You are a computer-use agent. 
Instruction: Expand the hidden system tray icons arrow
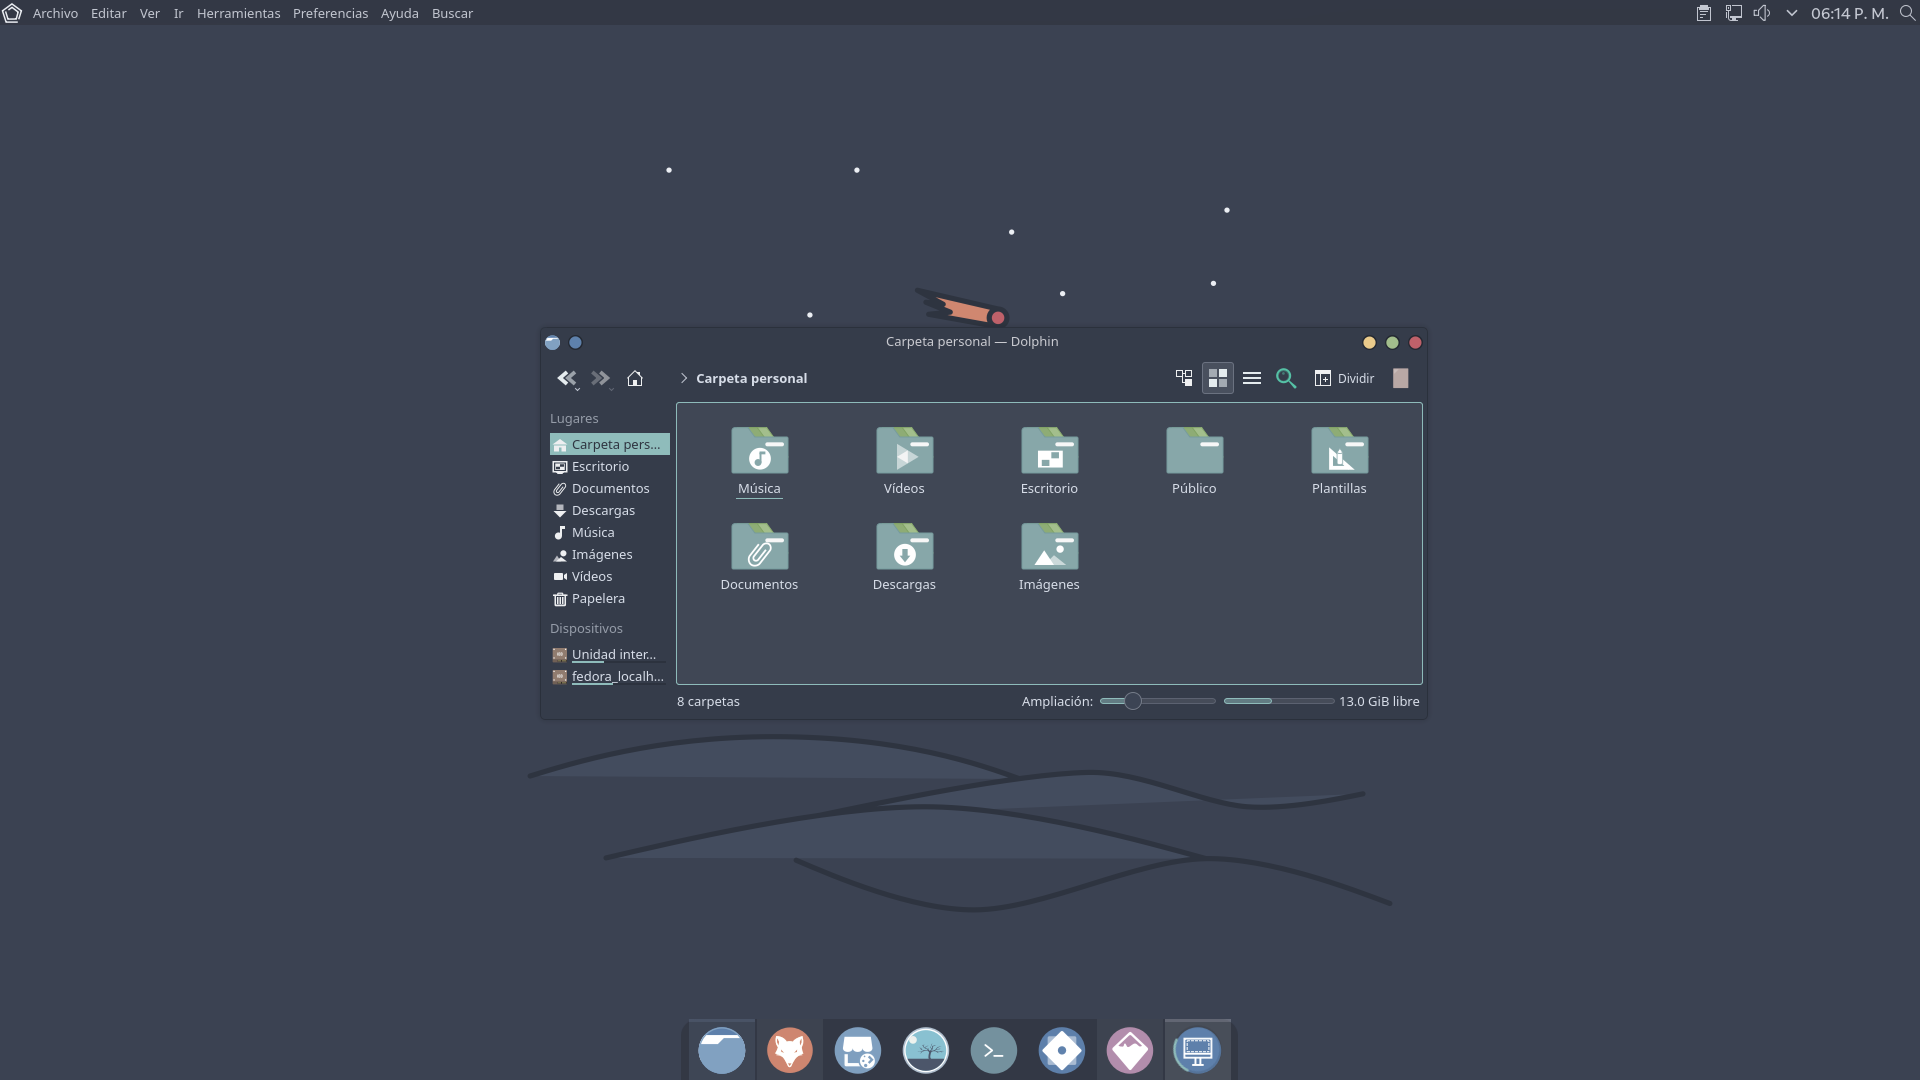[x=1791, y=13]
